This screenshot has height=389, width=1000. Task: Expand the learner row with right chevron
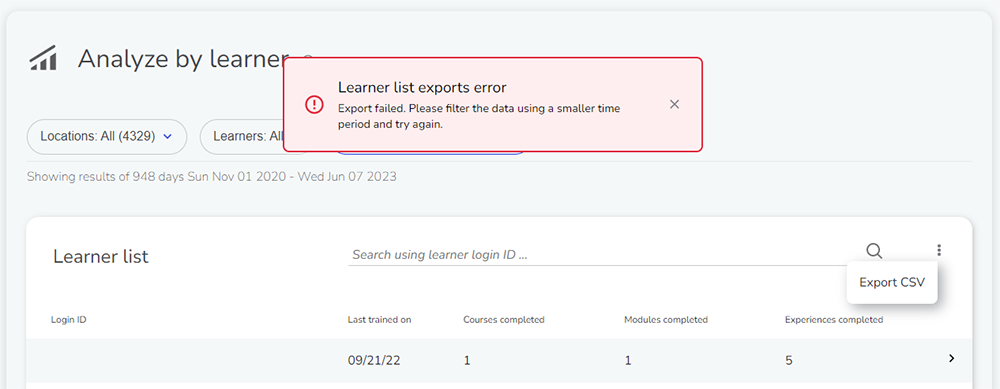tap(952, 359)
